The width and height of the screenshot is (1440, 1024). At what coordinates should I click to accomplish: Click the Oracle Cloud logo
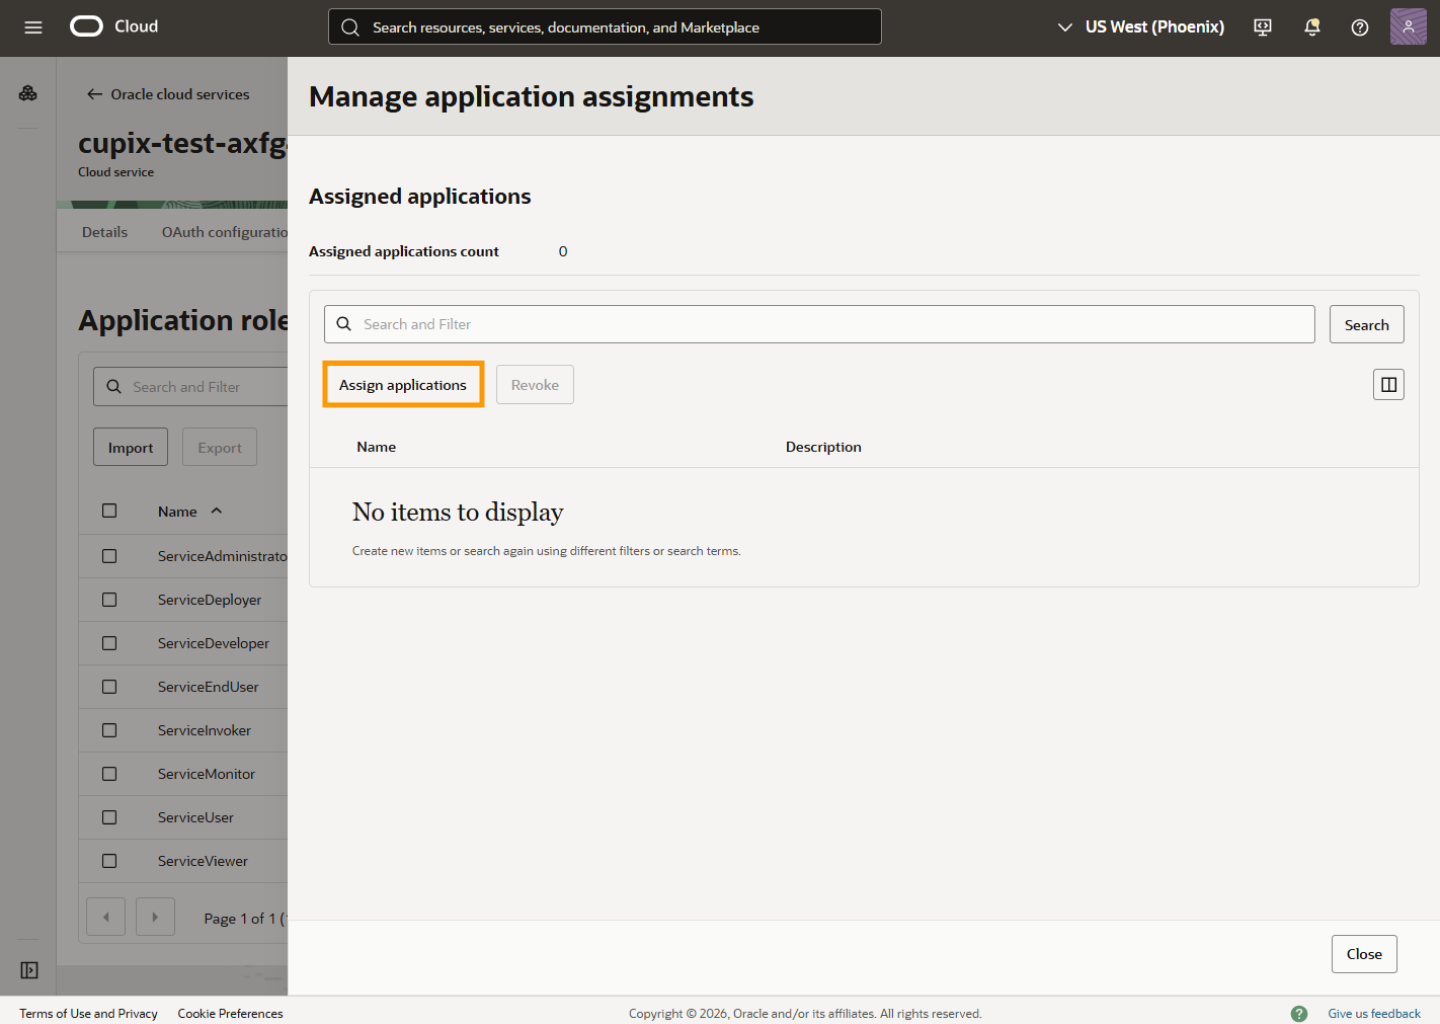point(114,26)
